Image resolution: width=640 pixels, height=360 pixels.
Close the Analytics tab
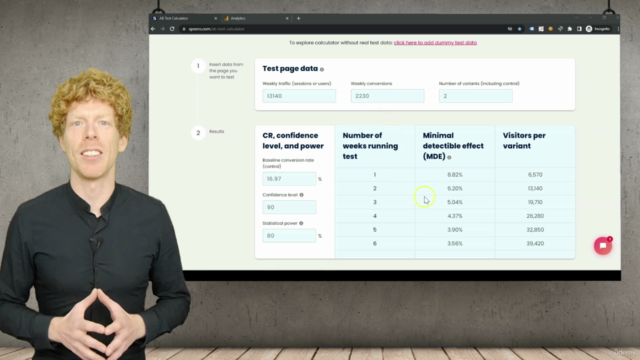click(287, 18)
